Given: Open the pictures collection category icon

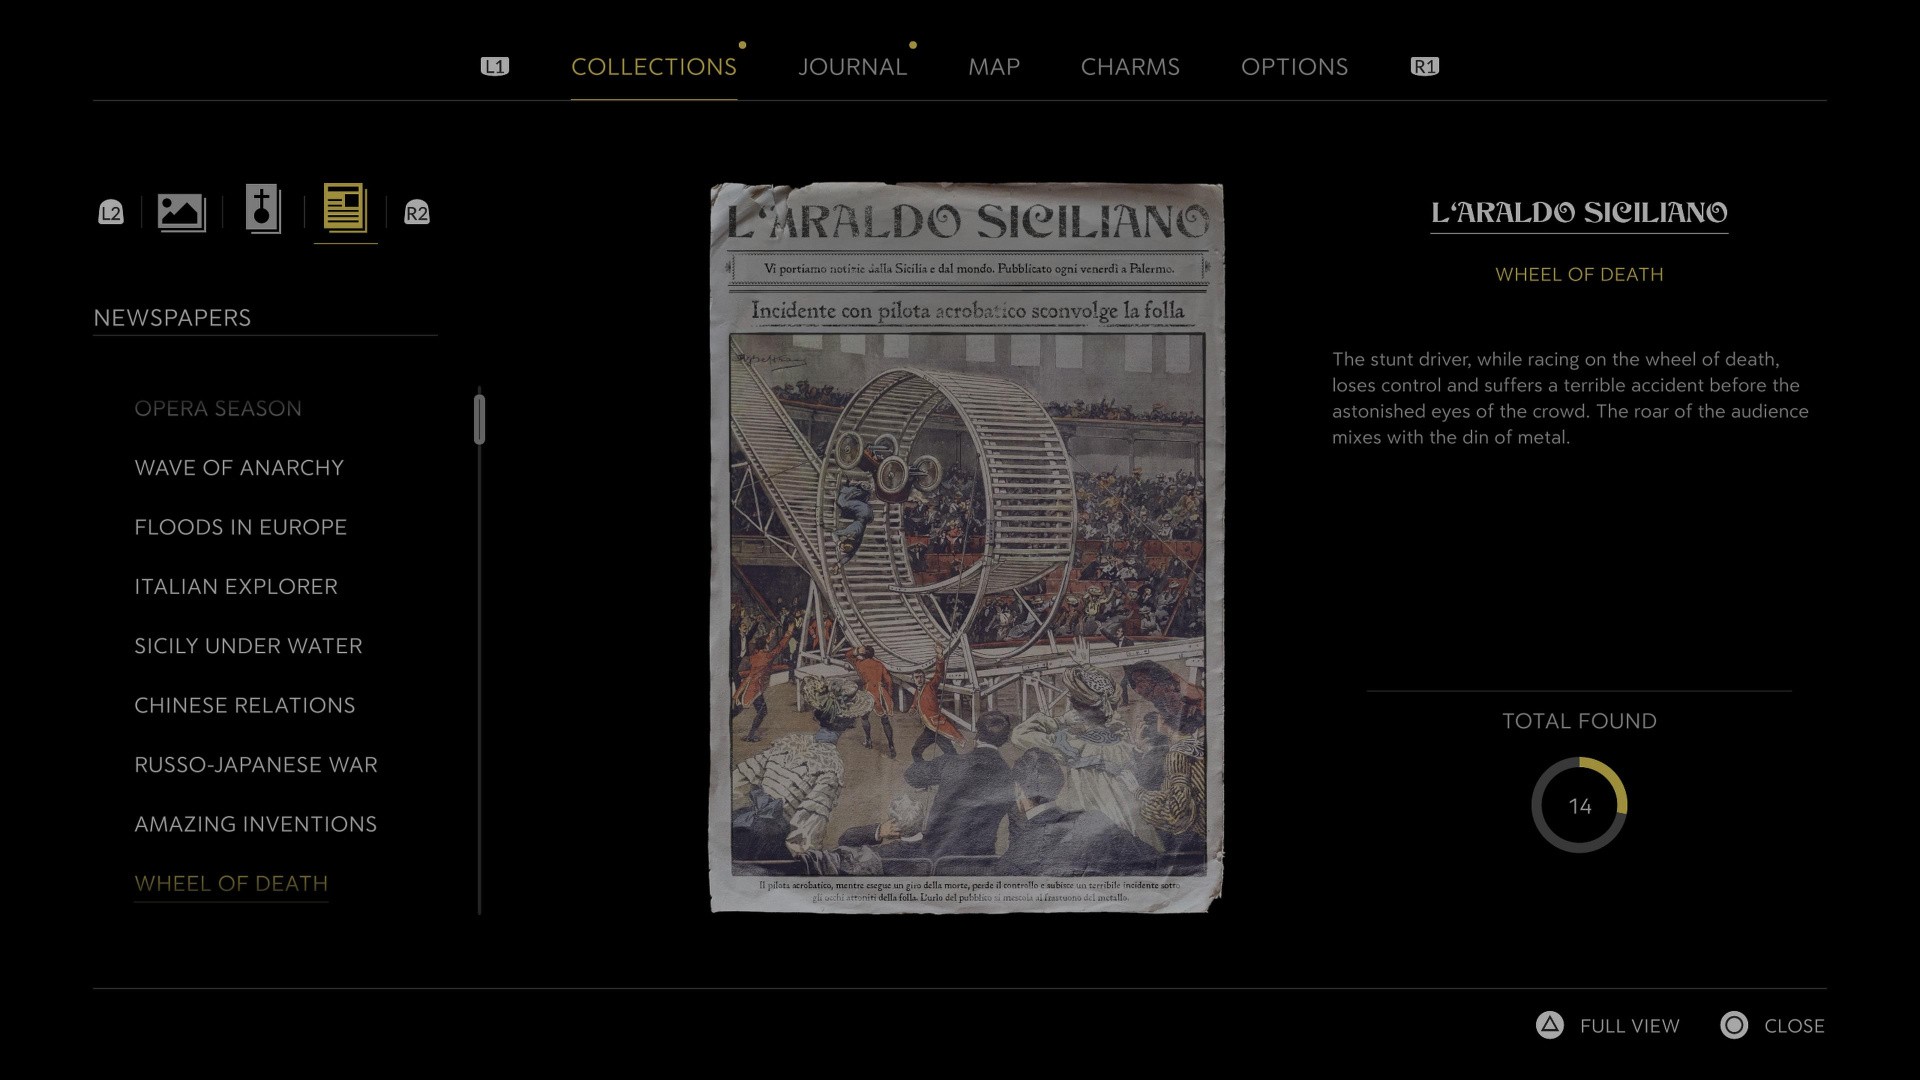Looking at the screenshot, I should pos(181,212).
